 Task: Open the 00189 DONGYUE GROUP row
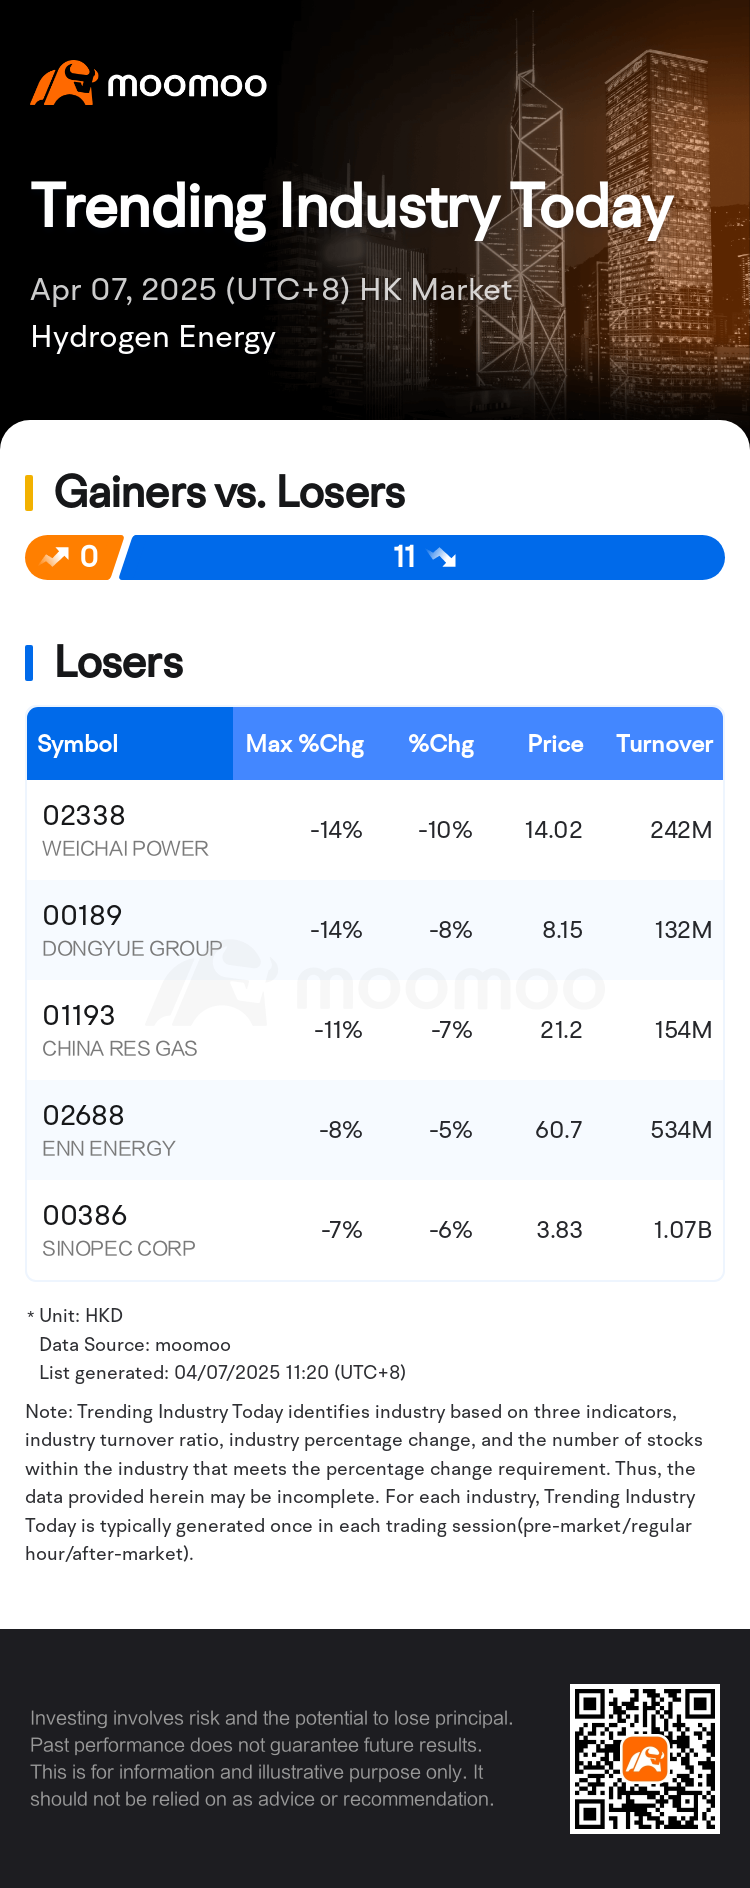coord(375,930)
